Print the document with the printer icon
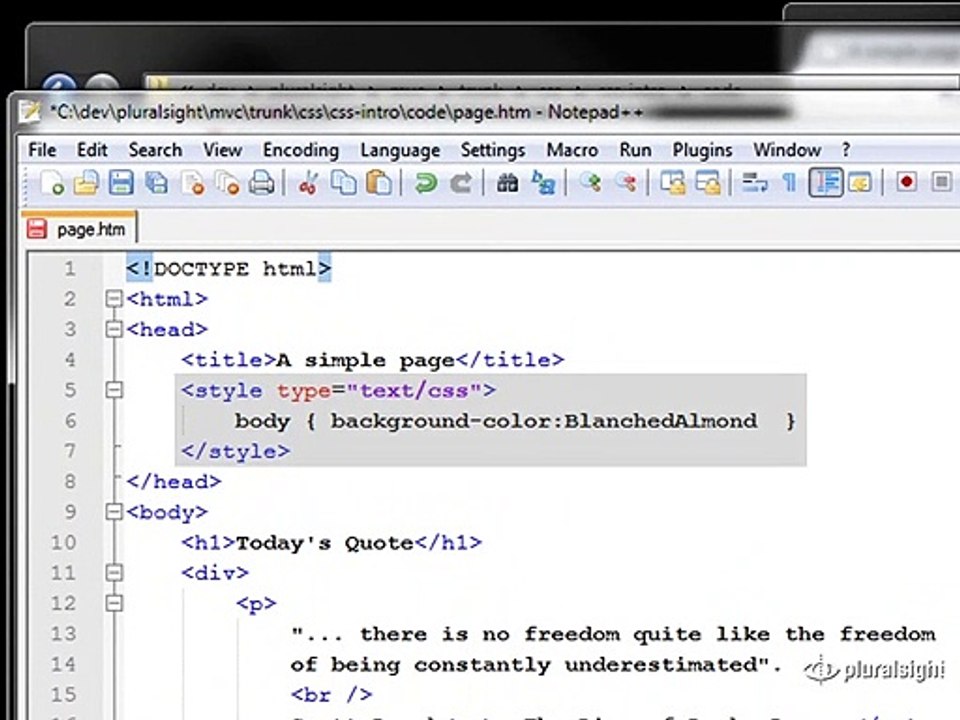 point(262,182)
